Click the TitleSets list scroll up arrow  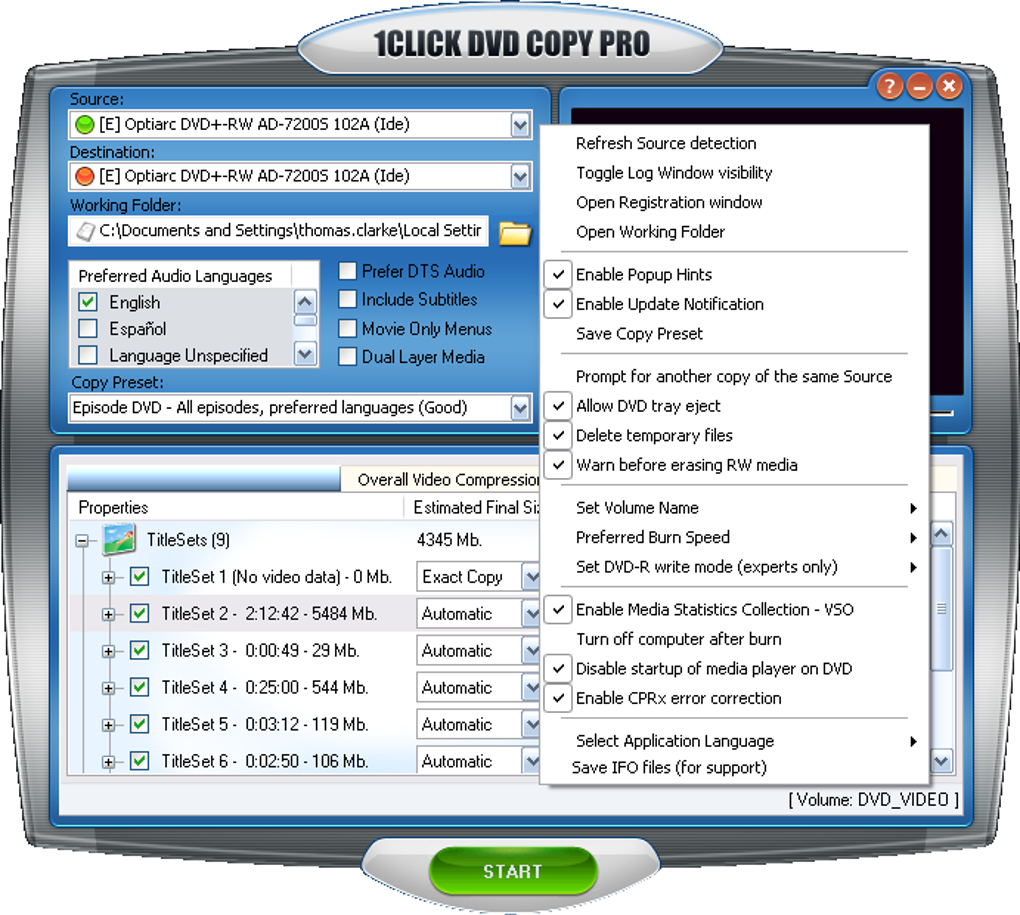(942, 534)
